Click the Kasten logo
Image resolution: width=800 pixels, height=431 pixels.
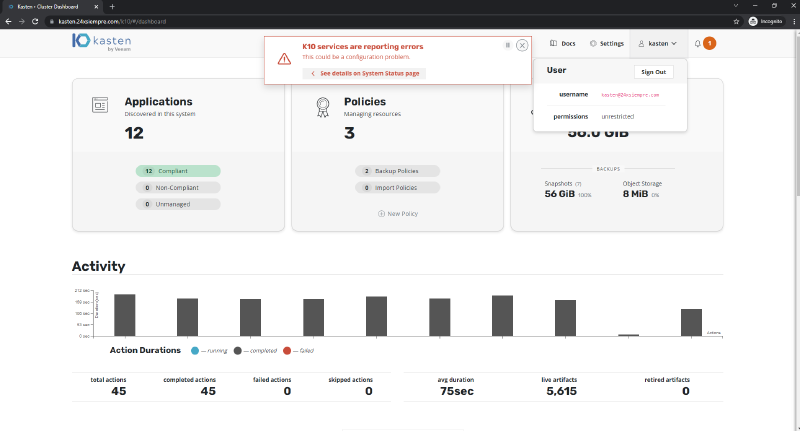point(102,42)
